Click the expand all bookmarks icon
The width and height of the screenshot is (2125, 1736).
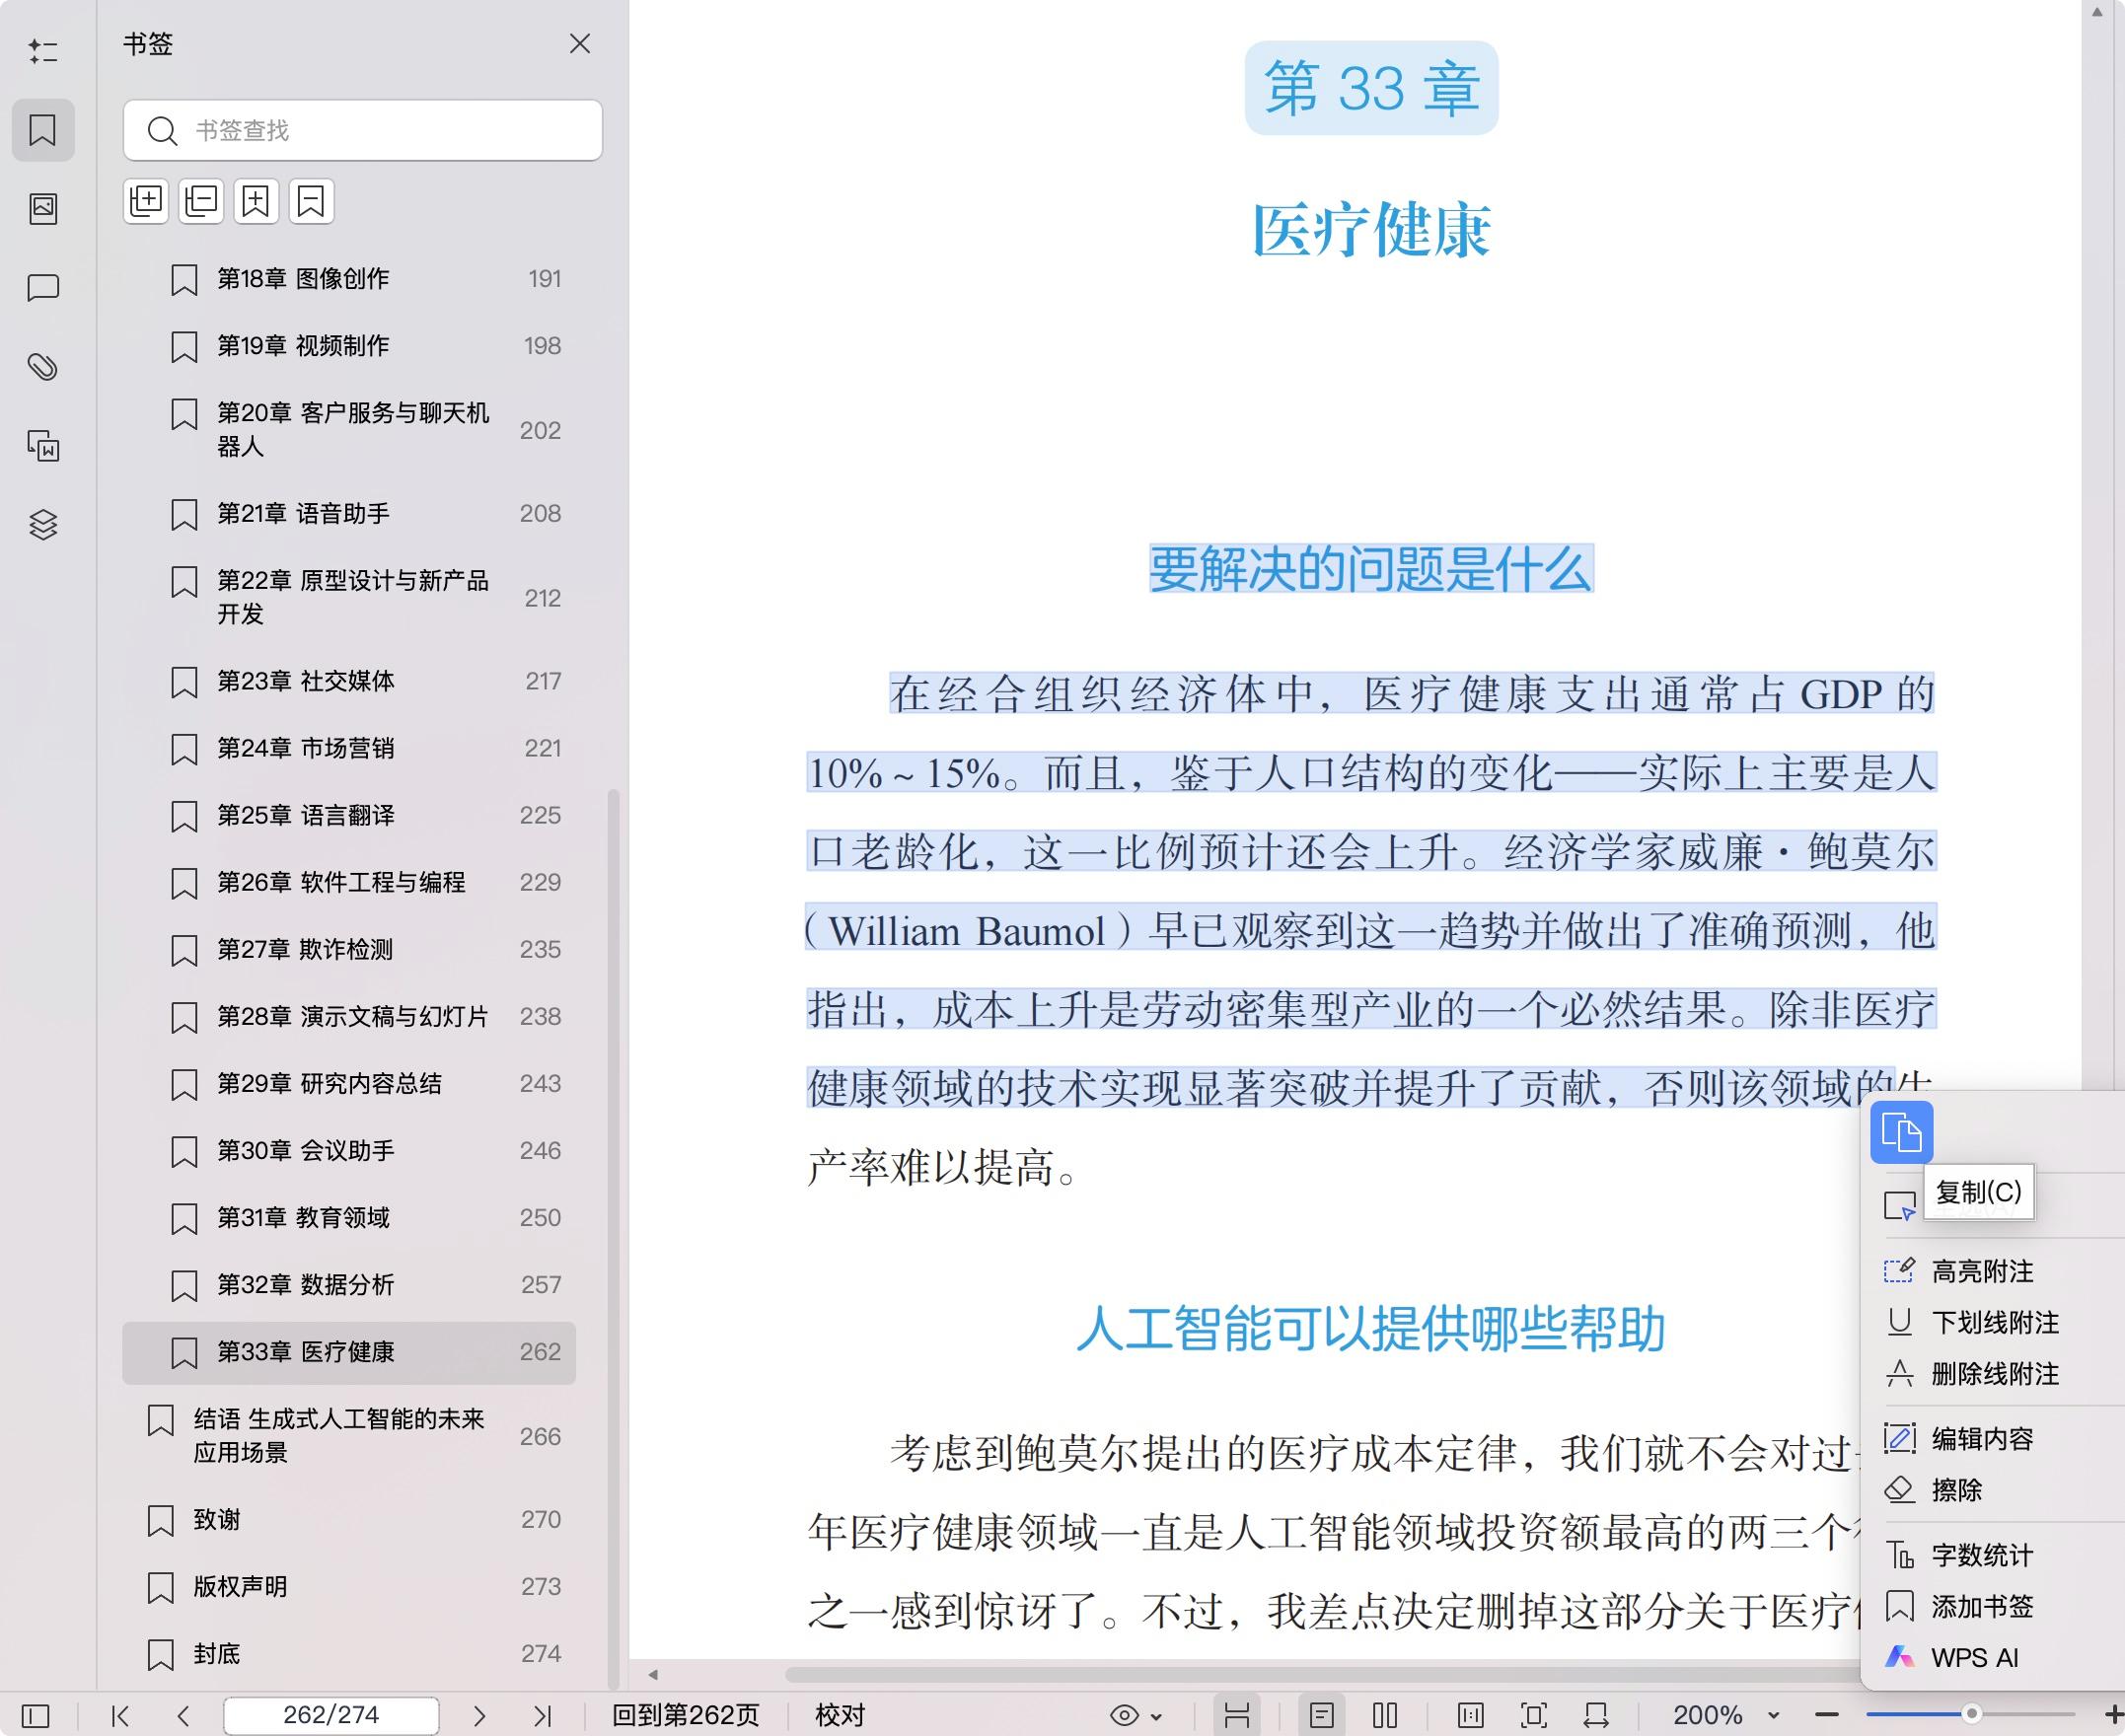[x=146, y=202]
